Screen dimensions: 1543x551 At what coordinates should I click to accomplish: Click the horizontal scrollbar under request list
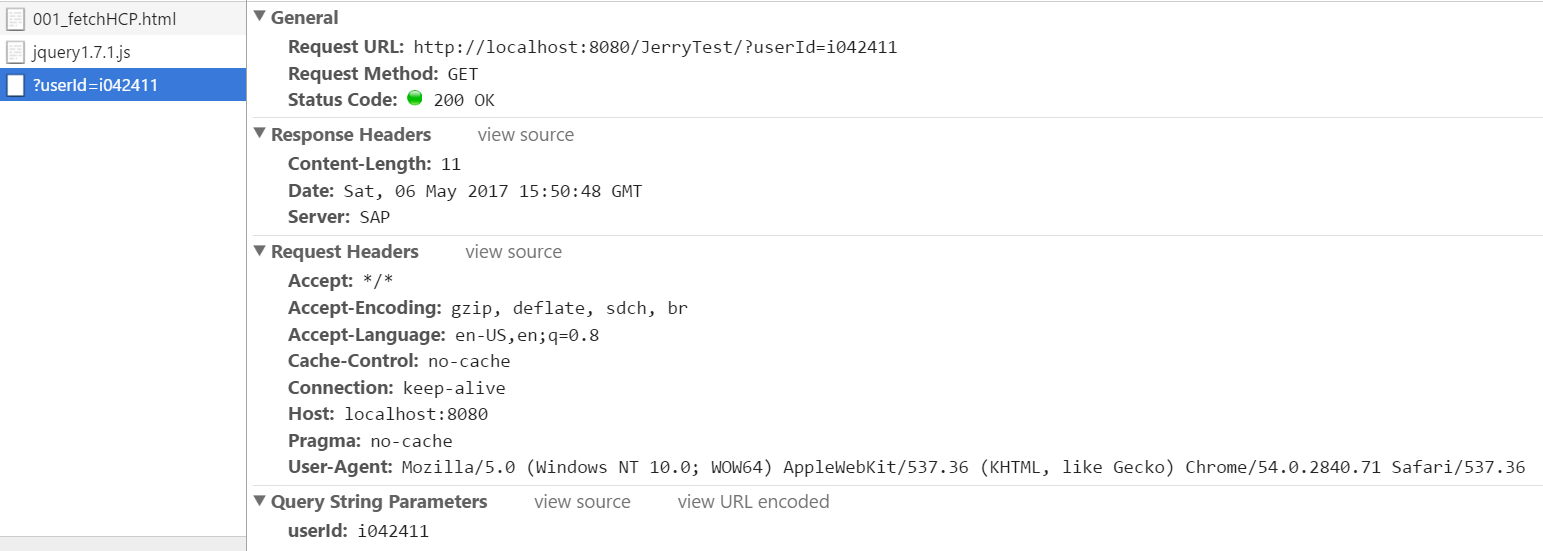tap(123, 544)
